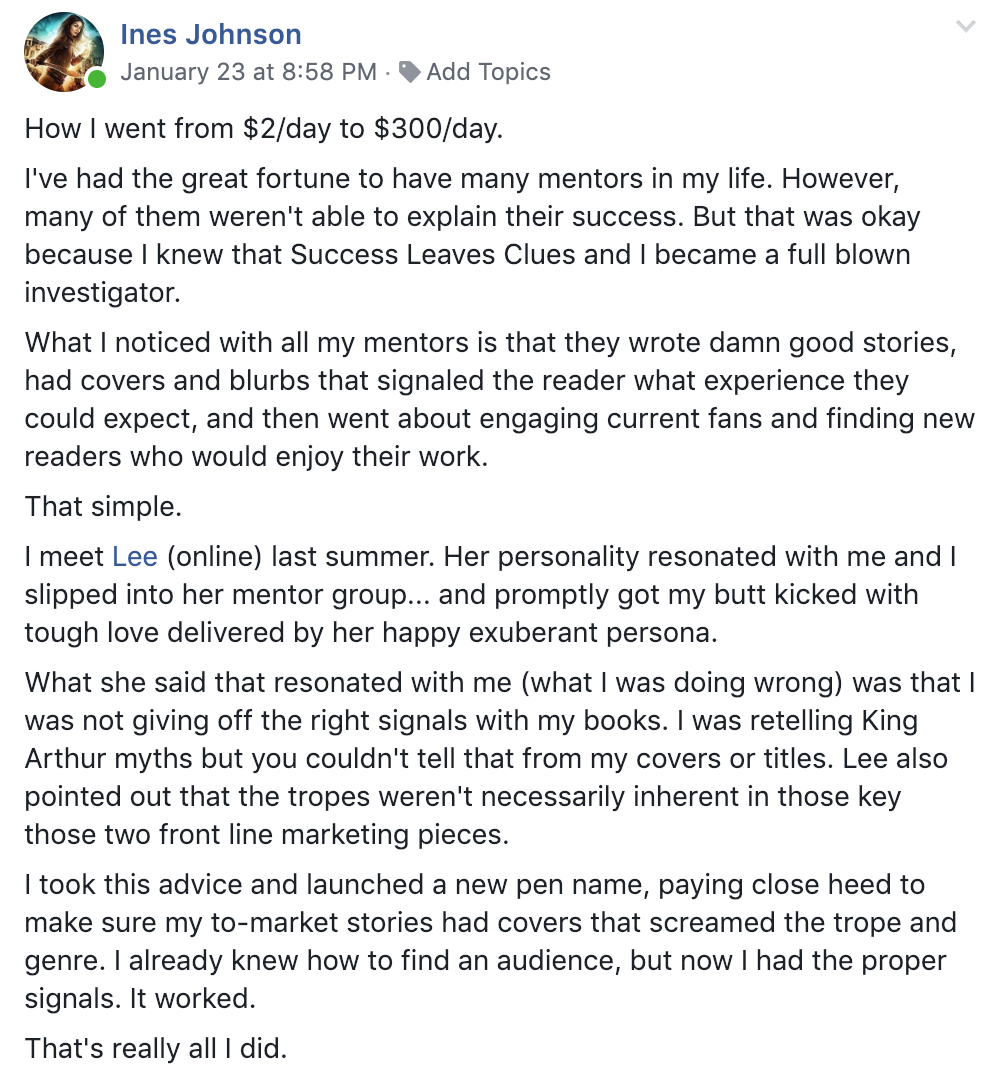The width and height of the screenshot is (1000, 1078).
Task: Open the Lee mention link
Action: click(135, 556)
